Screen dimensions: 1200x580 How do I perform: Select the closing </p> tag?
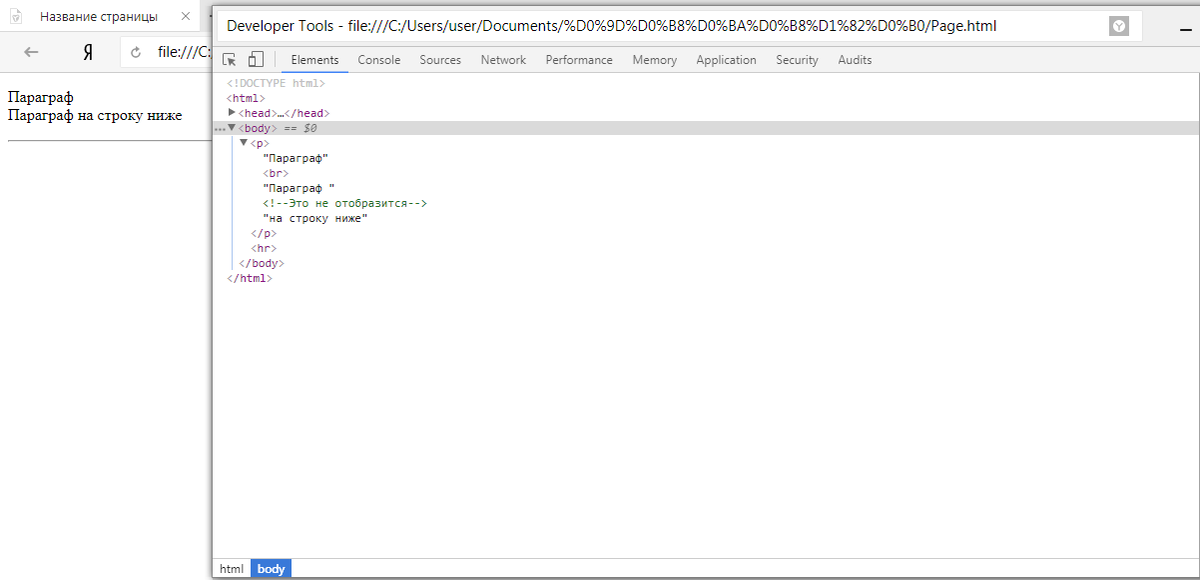263,234
